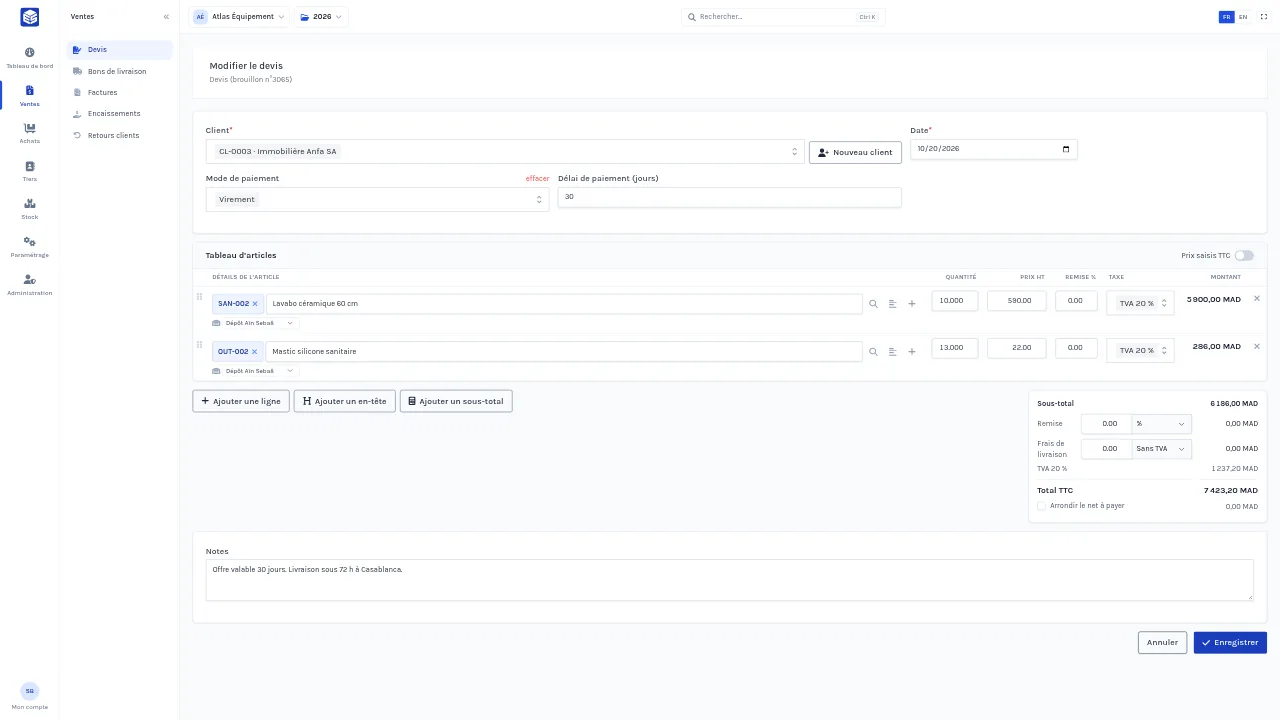Click into the Notes text area

tap(729, 580)
